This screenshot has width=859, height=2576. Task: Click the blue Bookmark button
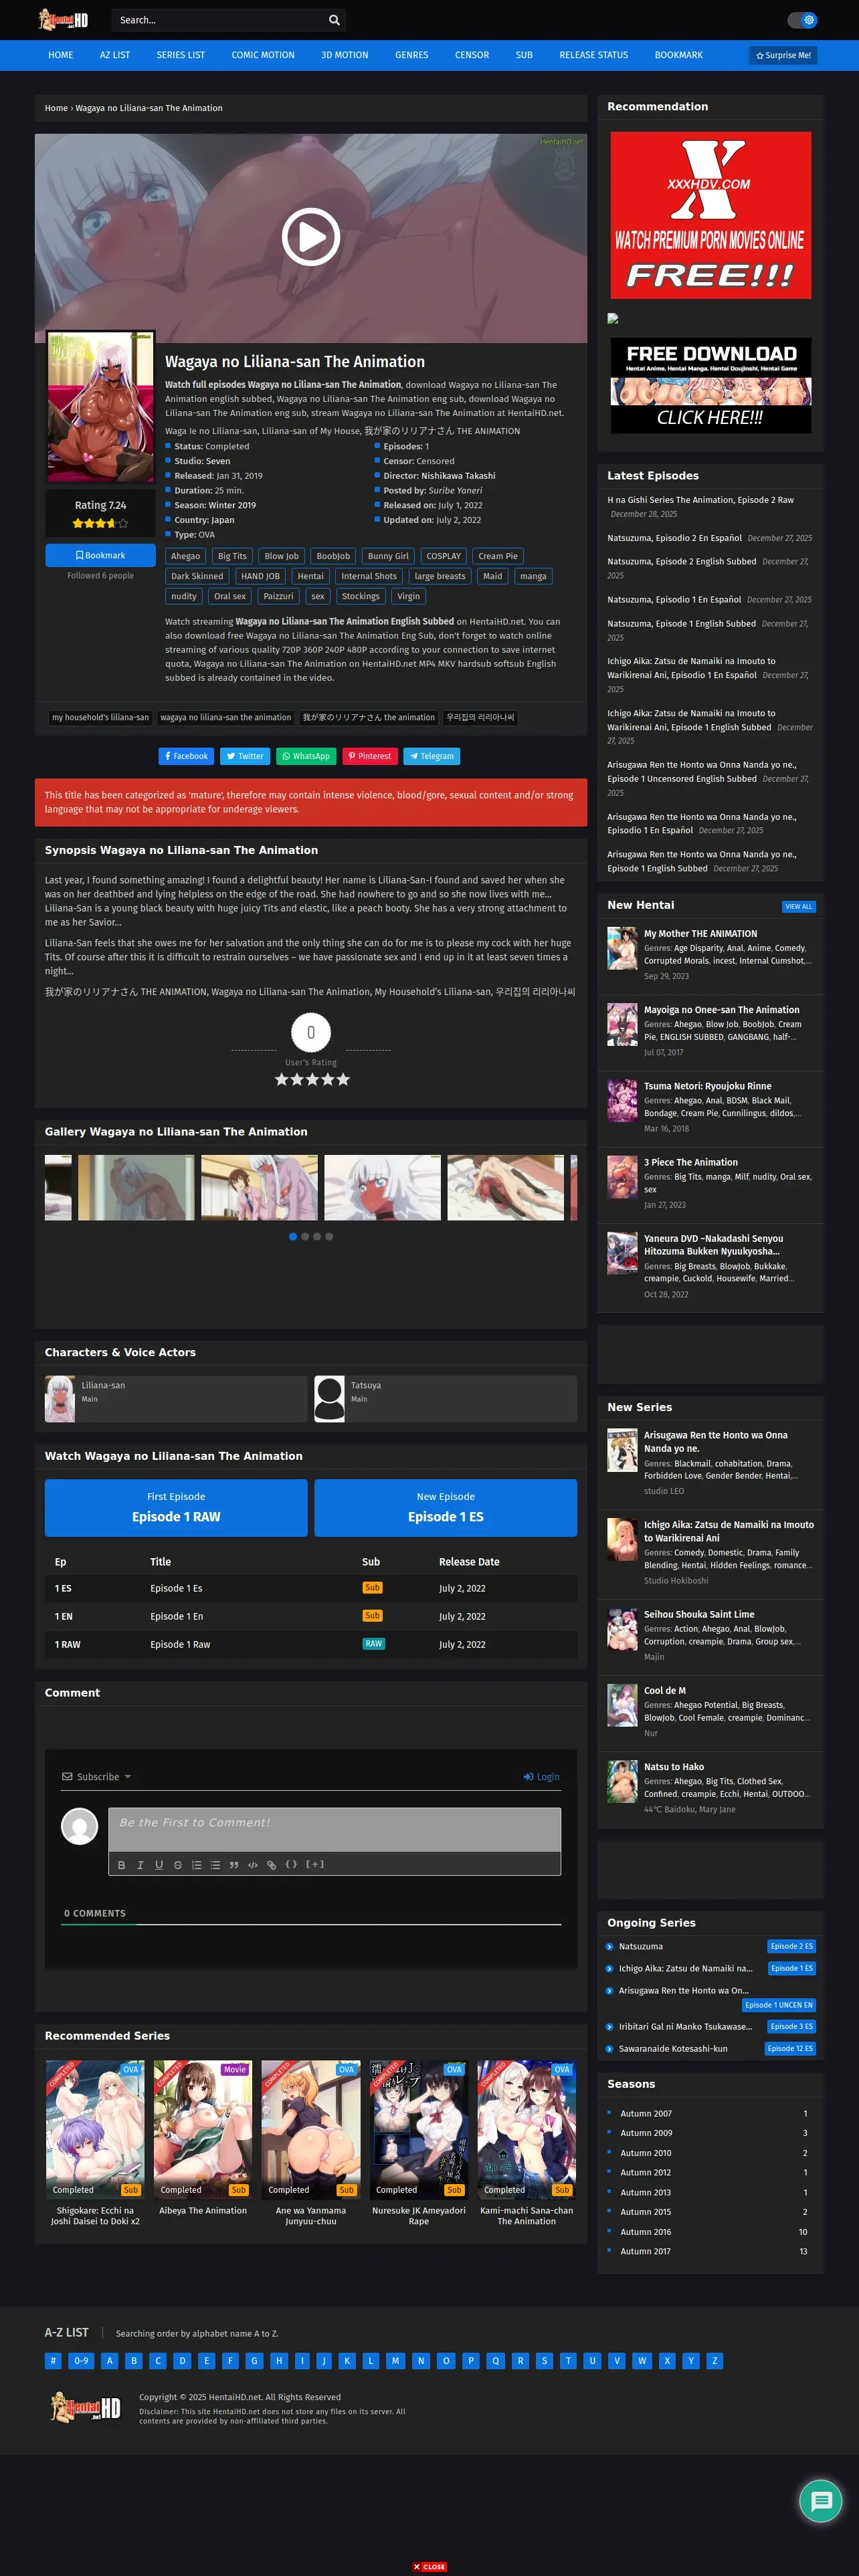100,555
